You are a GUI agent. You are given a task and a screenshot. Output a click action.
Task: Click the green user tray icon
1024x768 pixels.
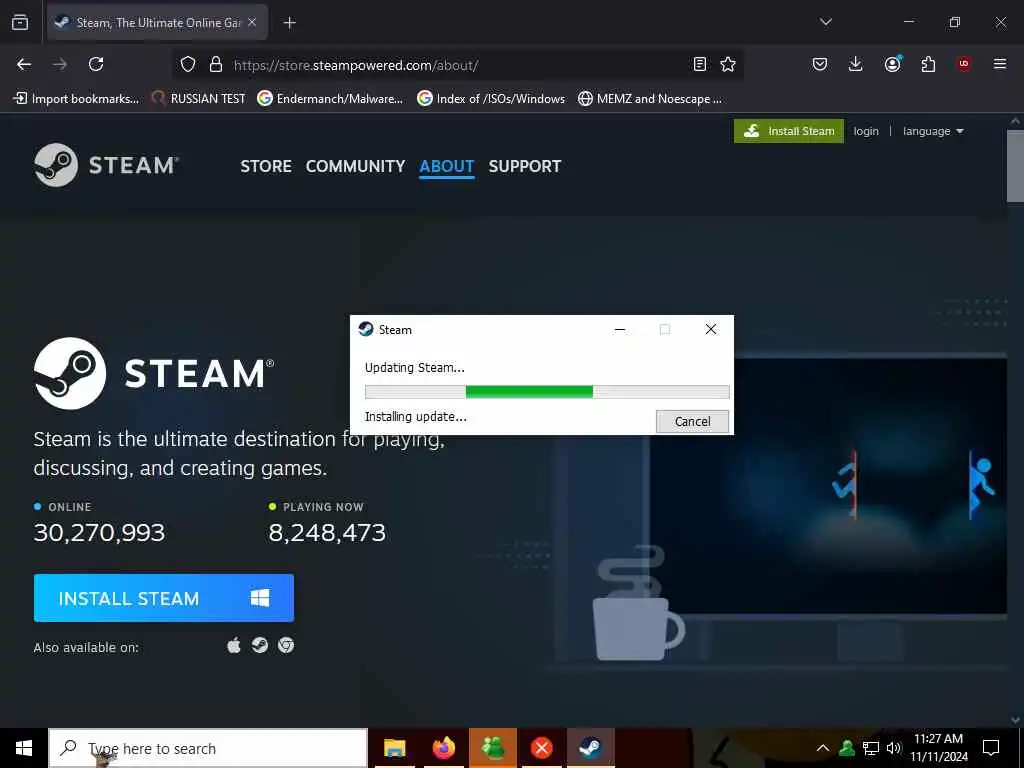(x=847, y=748)
